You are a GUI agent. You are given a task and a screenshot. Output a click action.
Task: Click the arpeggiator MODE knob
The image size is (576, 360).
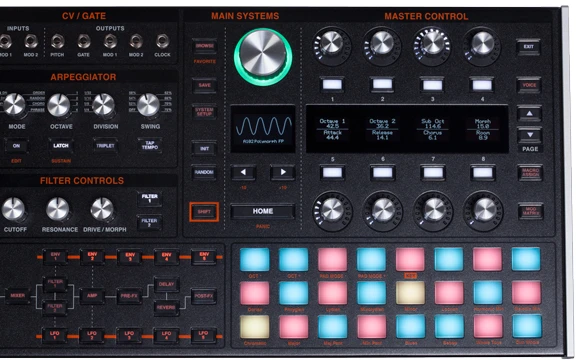14,104
